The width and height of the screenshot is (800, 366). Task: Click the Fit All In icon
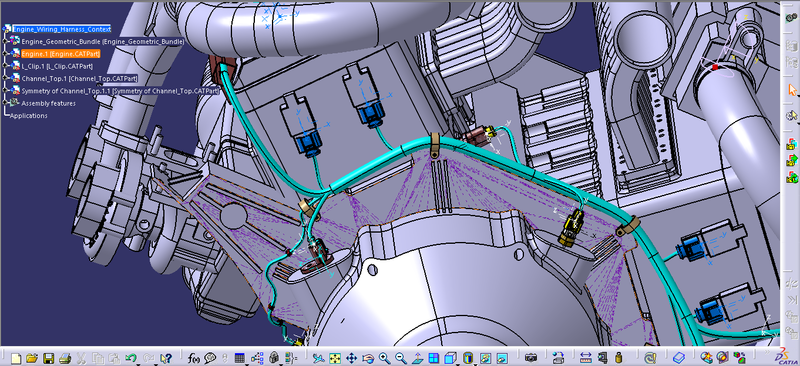click(335, 358)
